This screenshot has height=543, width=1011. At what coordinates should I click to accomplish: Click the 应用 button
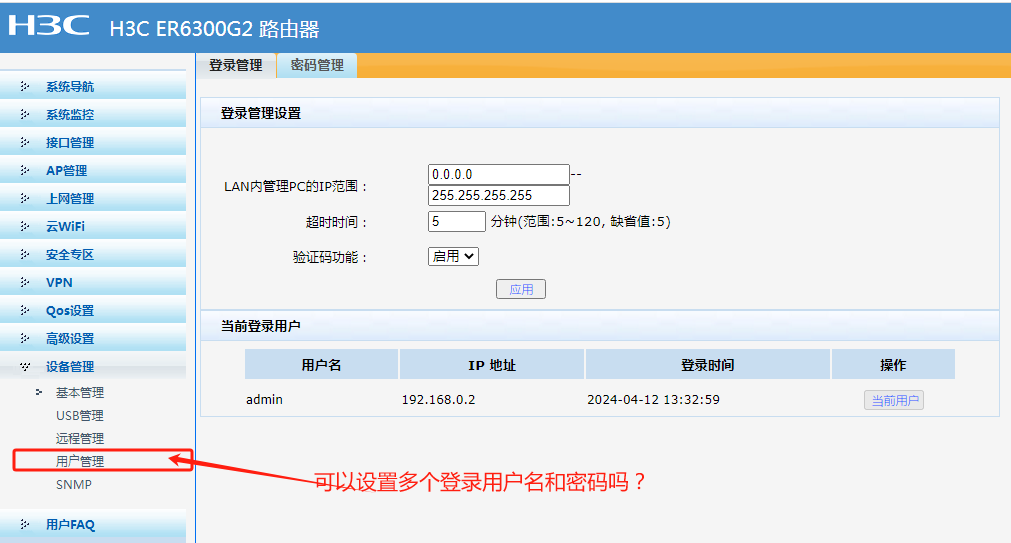point(521,289)
